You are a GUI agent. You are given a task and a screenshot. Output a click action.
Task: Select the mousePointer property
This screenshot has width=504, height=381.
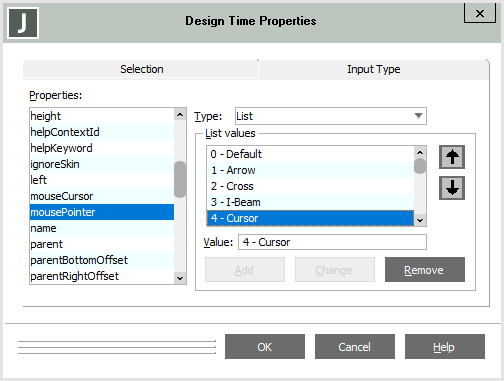(x=102, y=212)
